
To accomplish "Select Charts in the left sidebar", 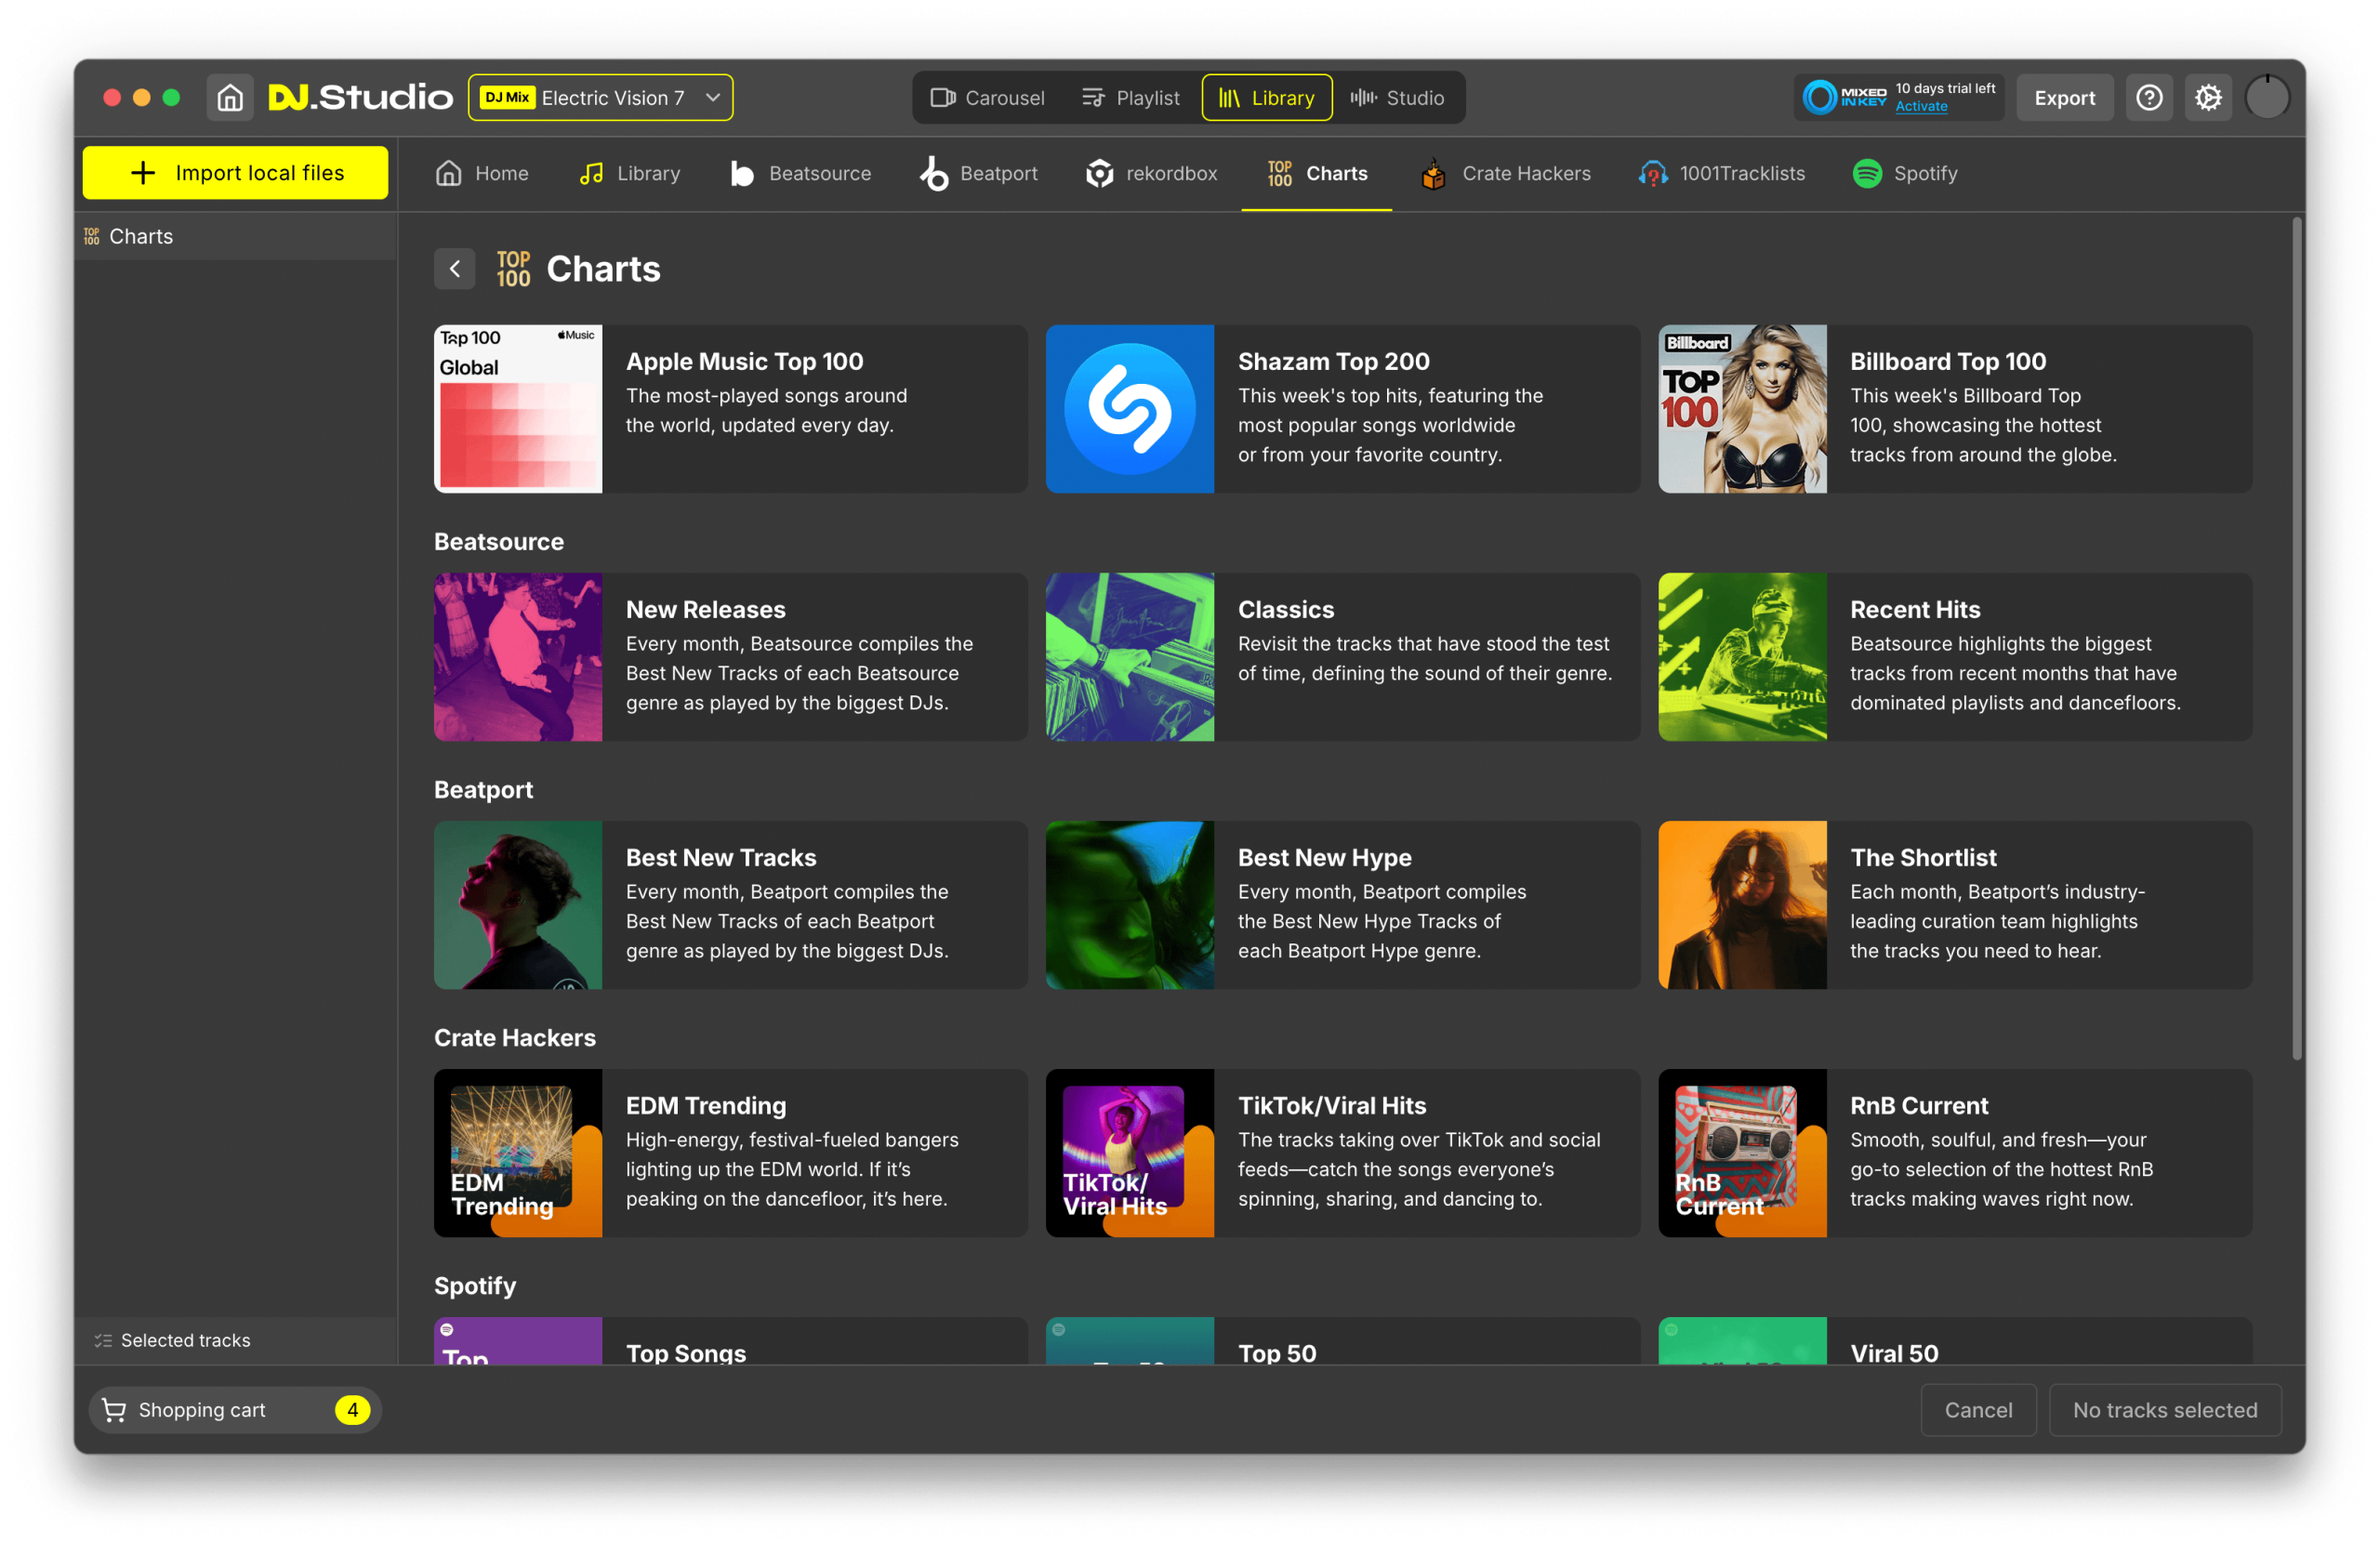I will click(141, 236).
